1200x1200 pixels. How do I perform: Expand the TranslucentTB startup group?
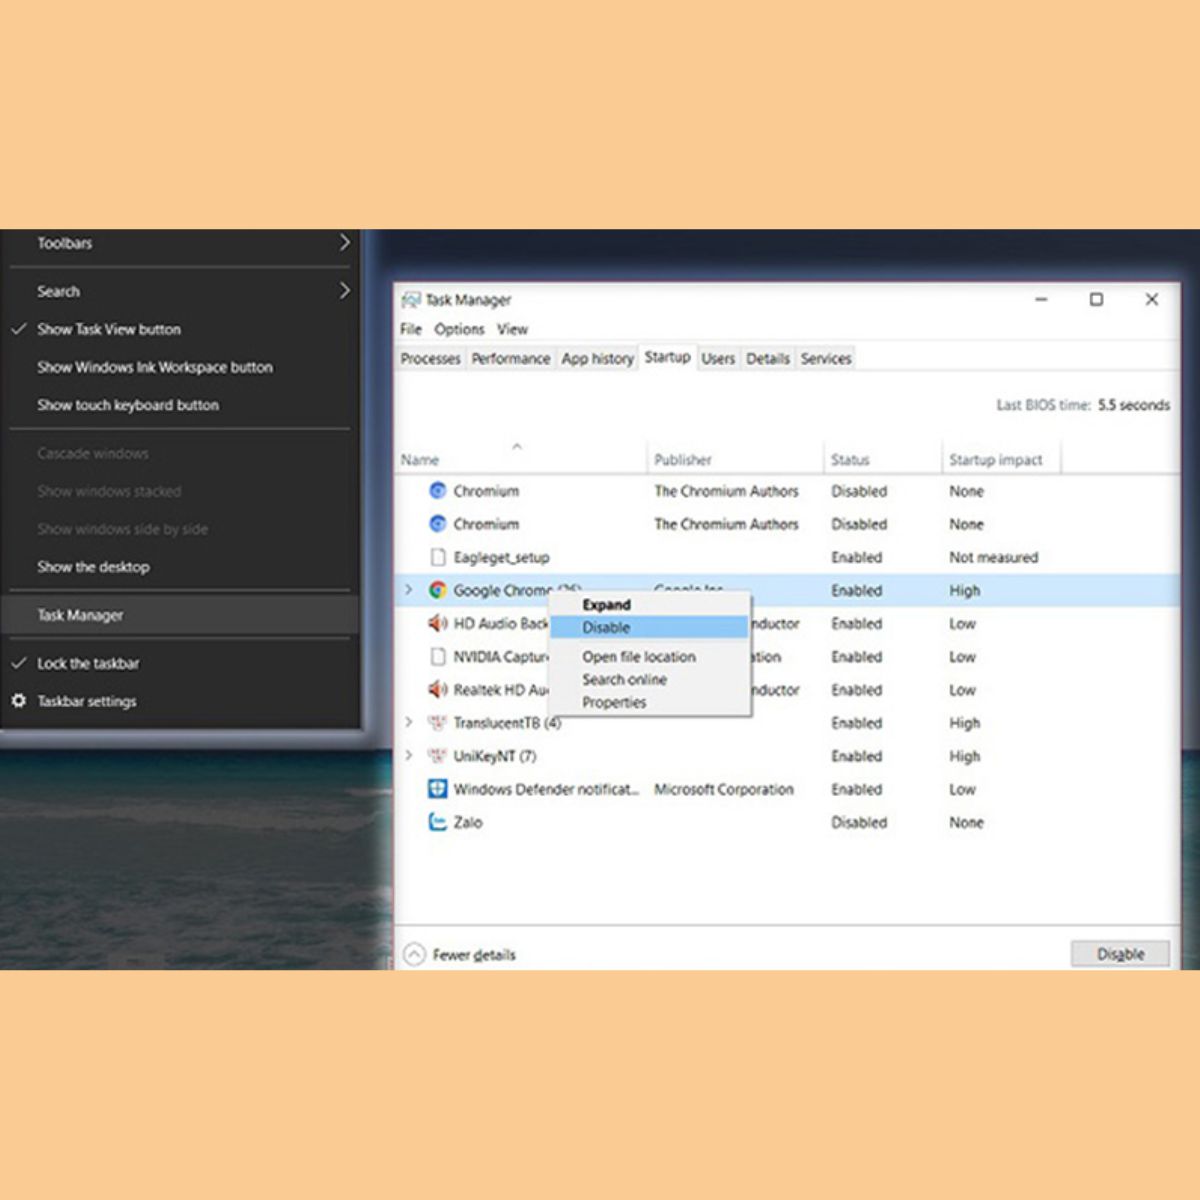(408, 722)
